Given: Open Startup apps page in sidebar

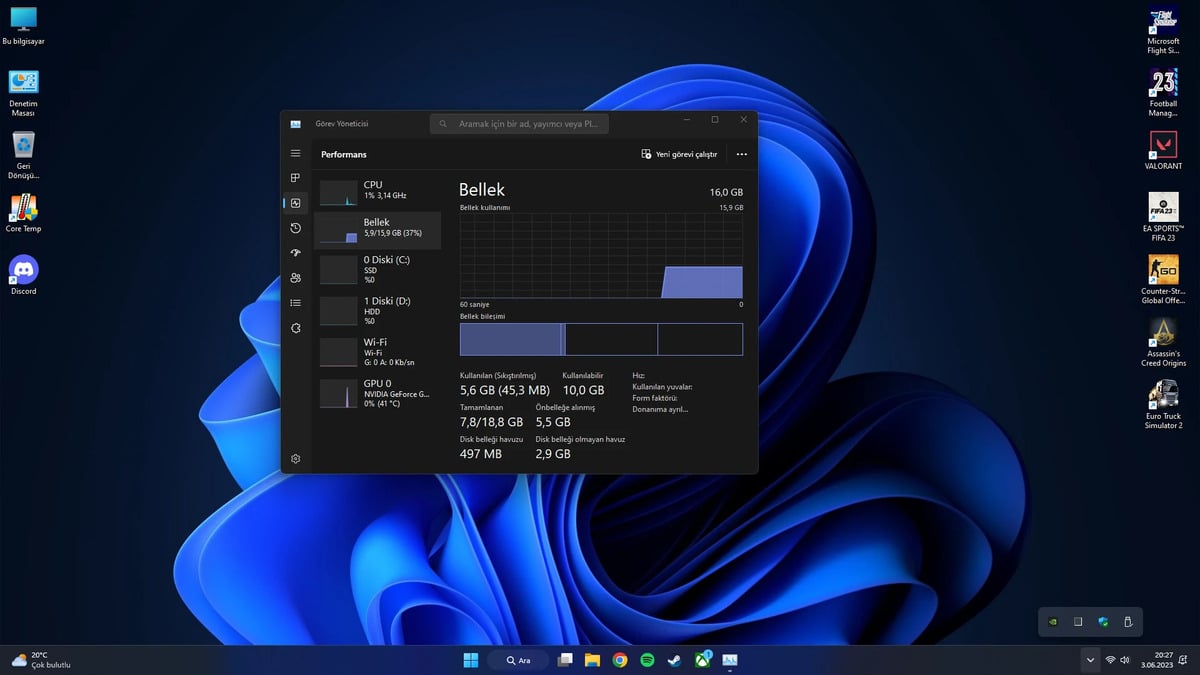Looking at the screenshot, I should tap(295, 253).
